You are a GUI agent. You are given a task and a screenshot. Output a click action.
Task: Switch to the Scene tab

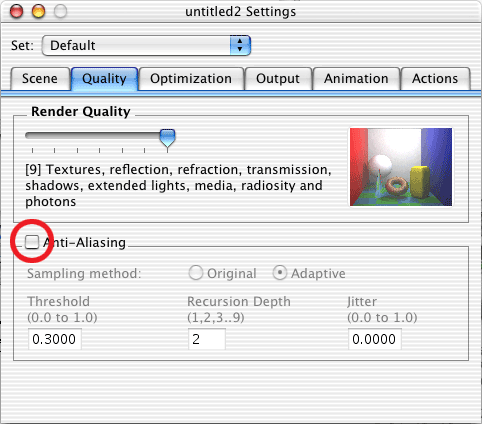point(40,79)
